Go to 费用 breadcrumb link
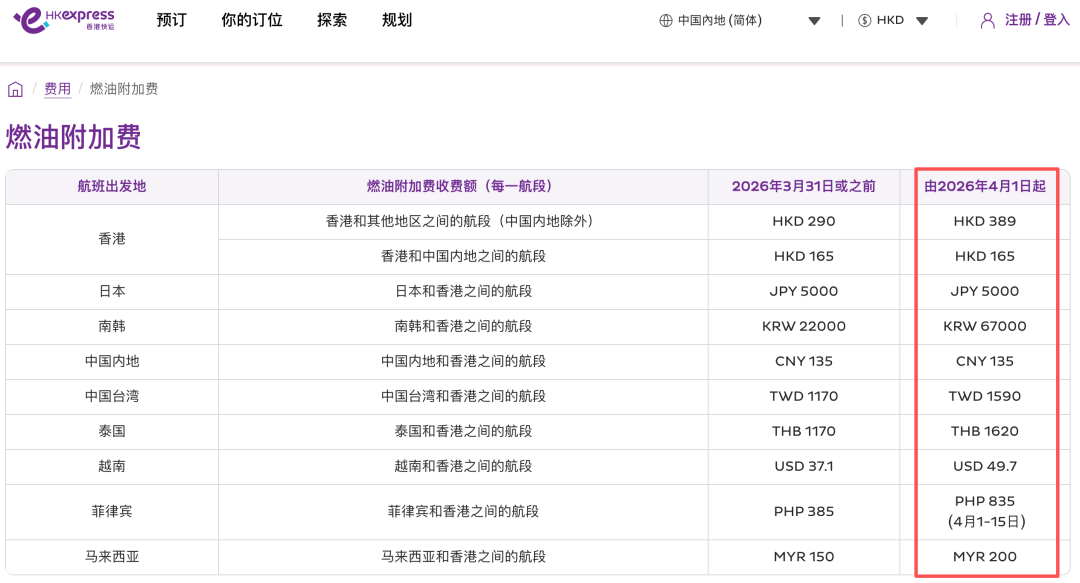 tap(57, 89)
